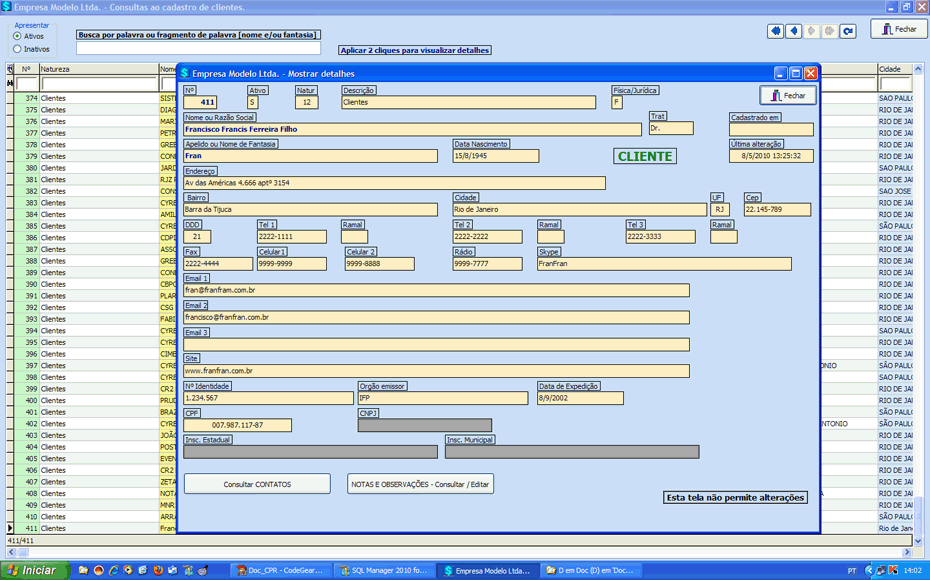930x580 pixels.
Task: Open the folder icon in quick launch
Action: pos(84,571)
